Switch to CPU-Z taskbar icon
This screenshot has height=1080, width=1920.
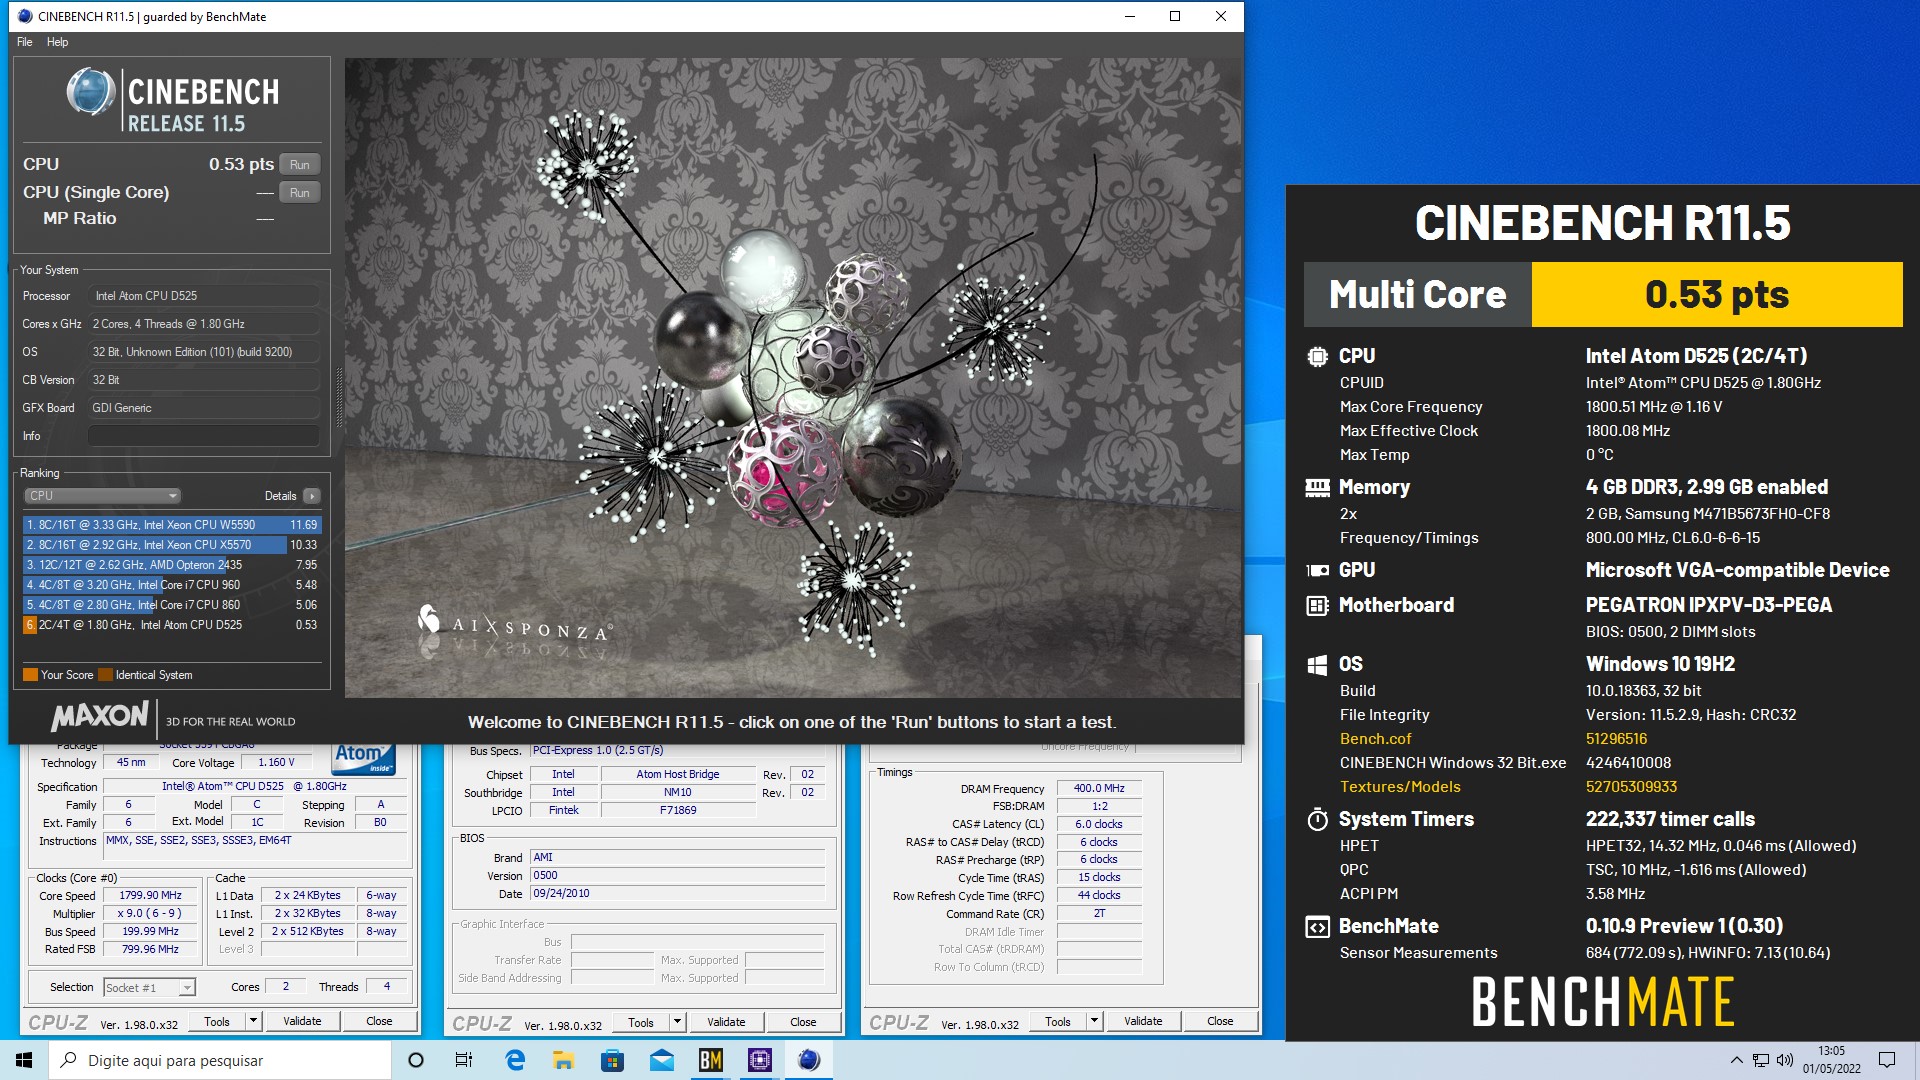(x=760, y=1060)
